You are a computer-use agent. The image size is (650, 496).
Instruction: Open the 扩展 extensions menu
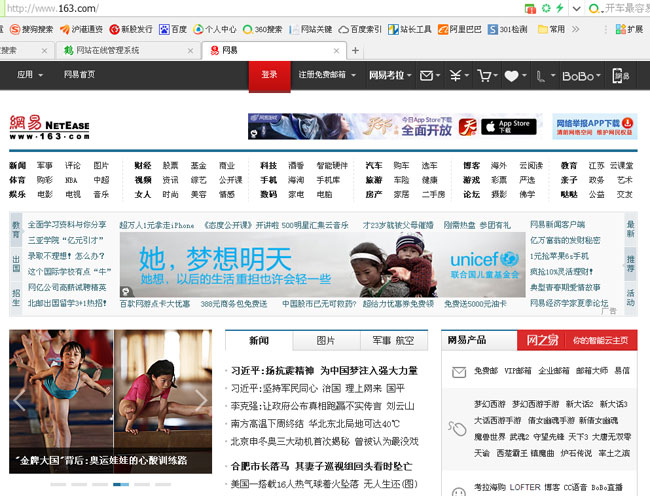629,29
